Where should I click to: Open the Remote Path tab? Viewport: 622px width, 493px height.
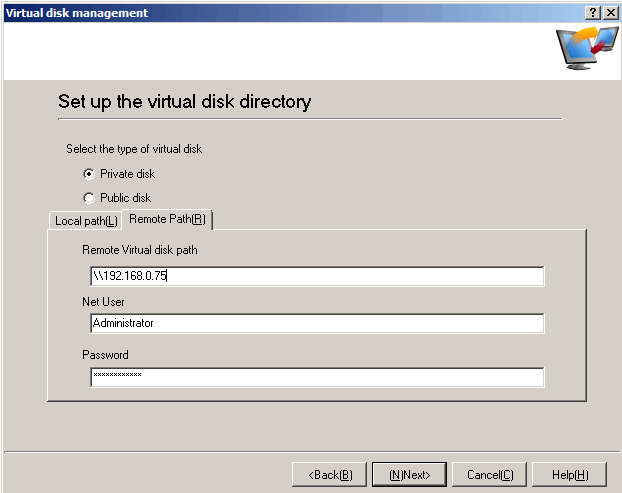click(168, 219)
